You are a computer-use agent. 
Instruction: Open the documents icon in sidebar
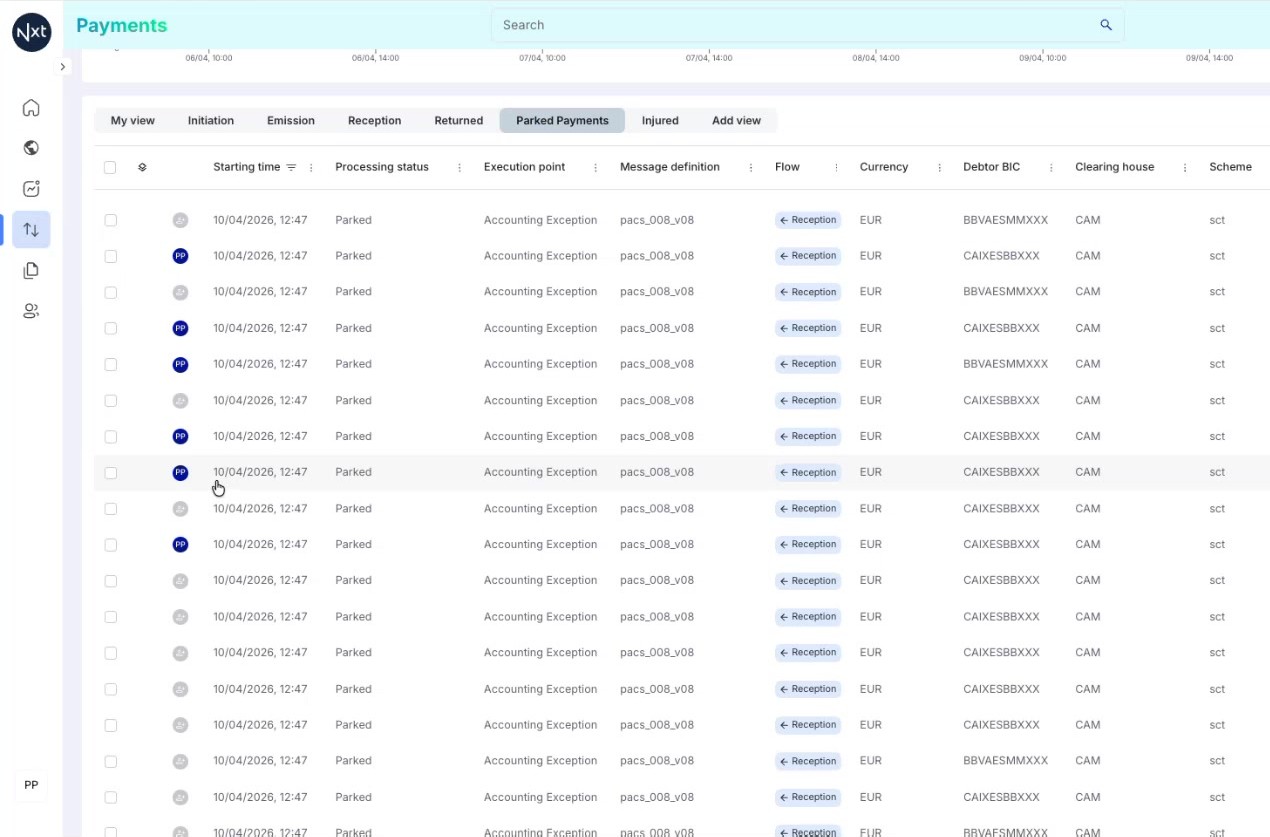coord(31,270)
